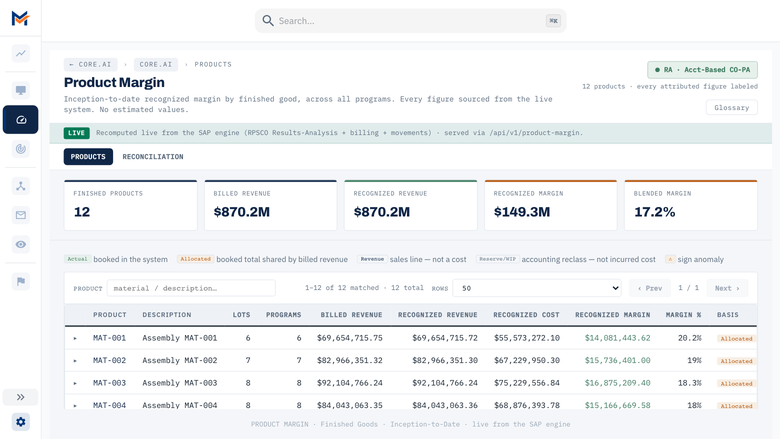Go to Prev page
The image size is (780, 439).
[650, 288]
